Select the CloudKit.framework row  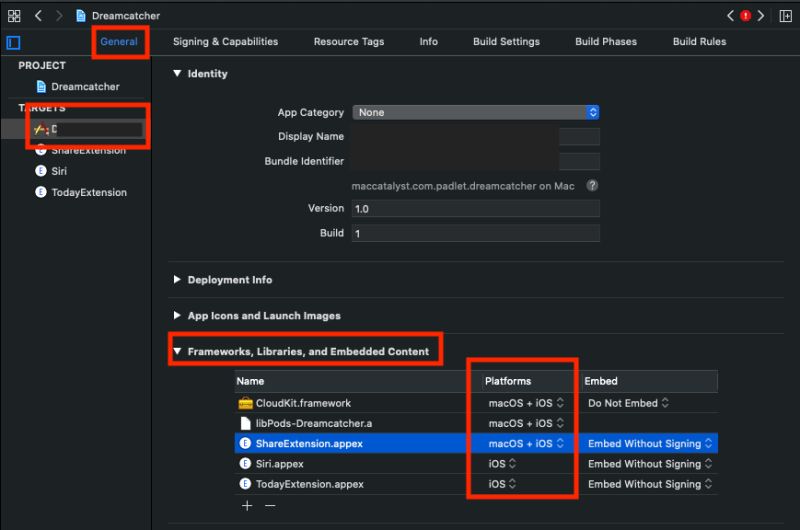476,403
